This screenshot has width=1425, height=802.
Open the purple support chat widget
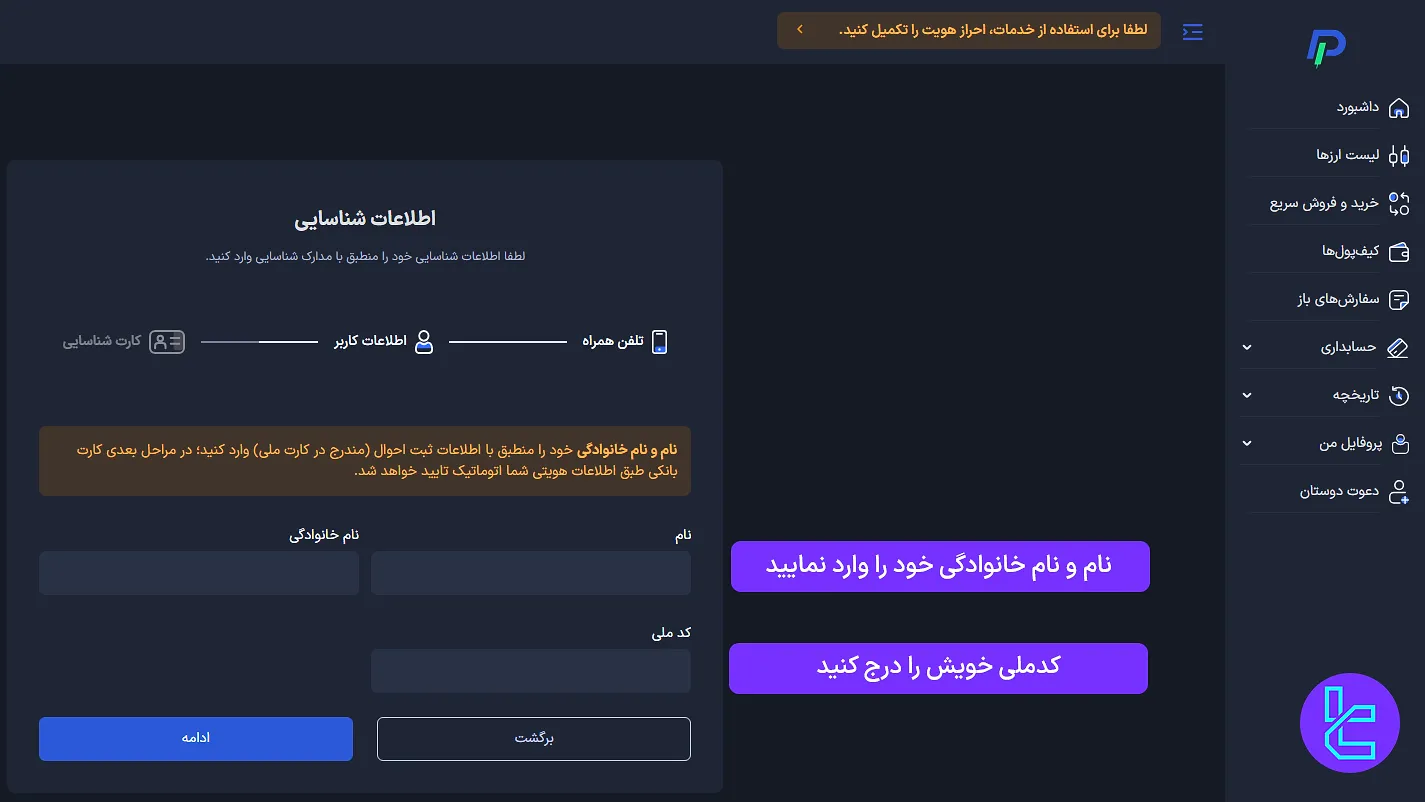pyautogui.click(x=1349, y=722)
